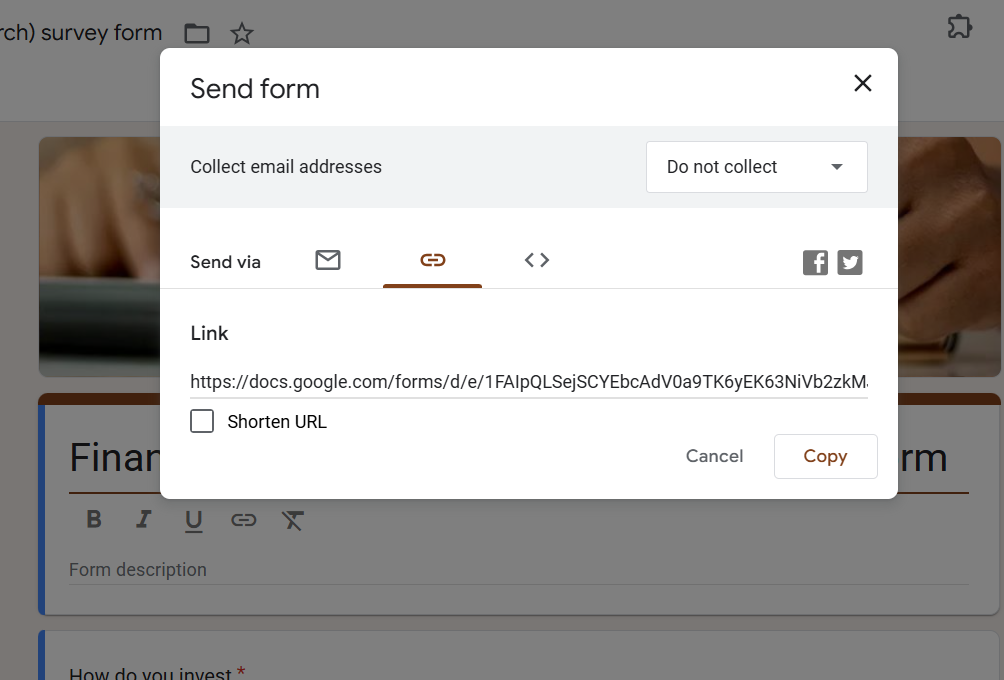Star the survey form

coord(242,34)
